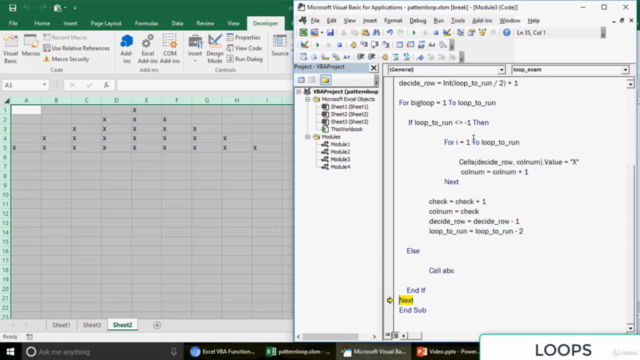
Task: Open Locals Window icon in Debug toolbar
Action: click(400, 45)
